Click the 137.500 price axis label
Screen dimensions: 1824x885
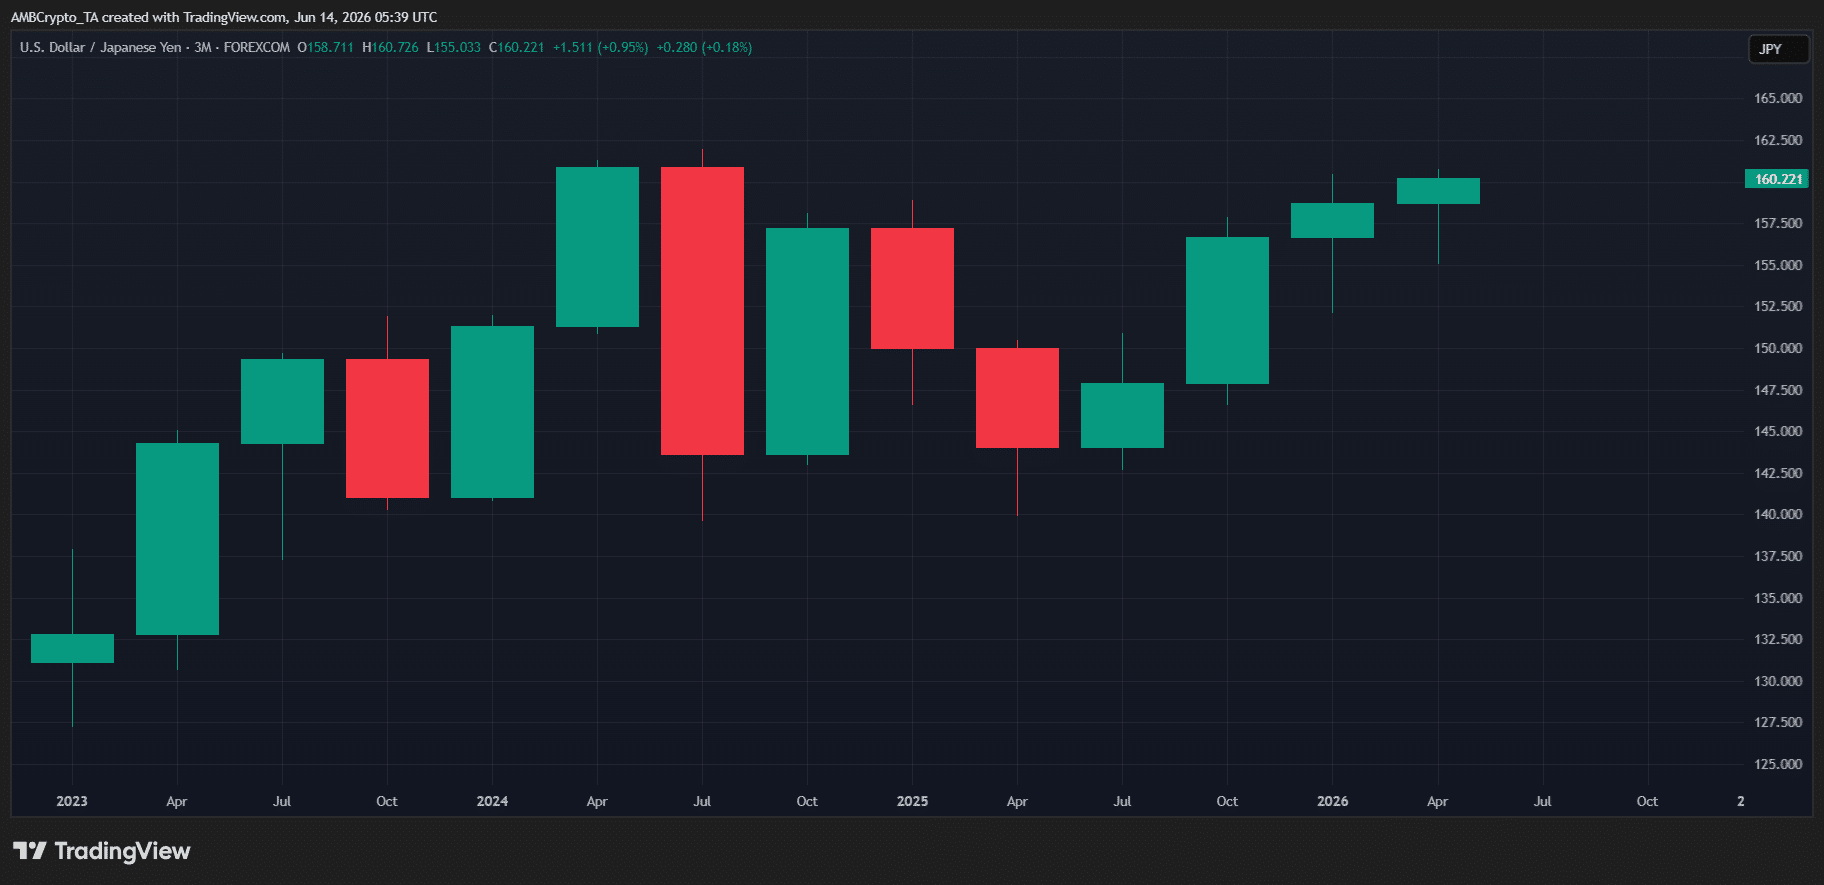[1778, 556]
